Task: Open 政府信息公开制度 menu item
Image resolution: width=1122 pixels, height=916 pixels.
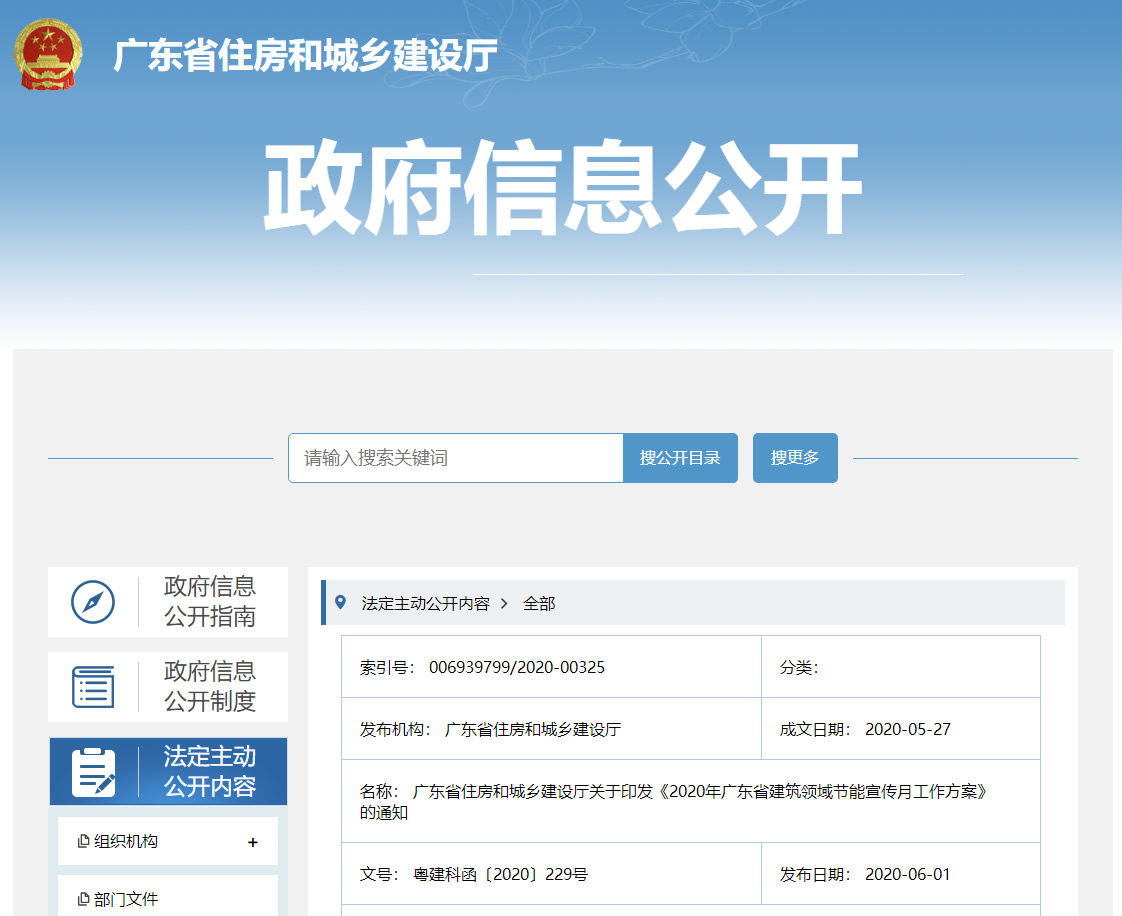Action: tap(168, 687)
